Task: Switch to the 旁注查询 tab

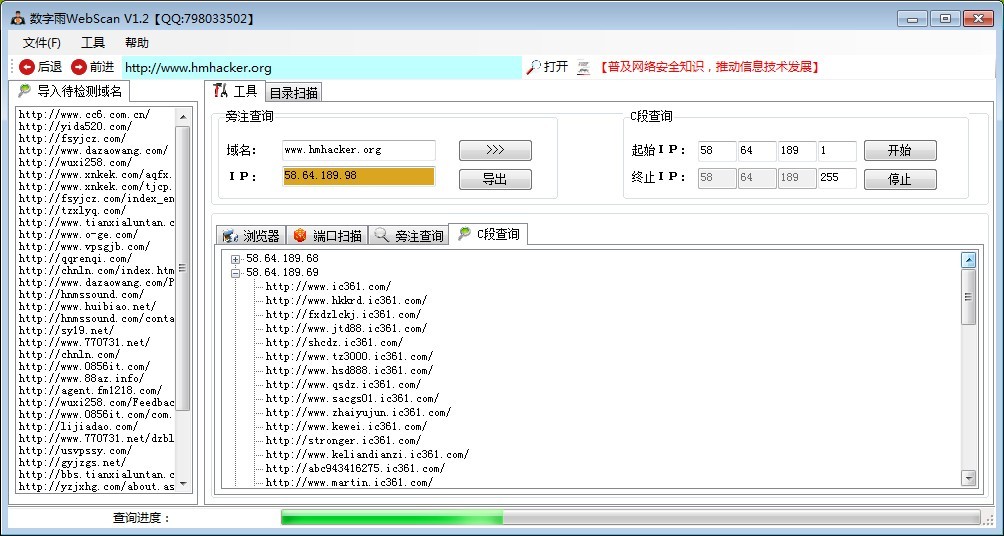Action: click(409, 236)
